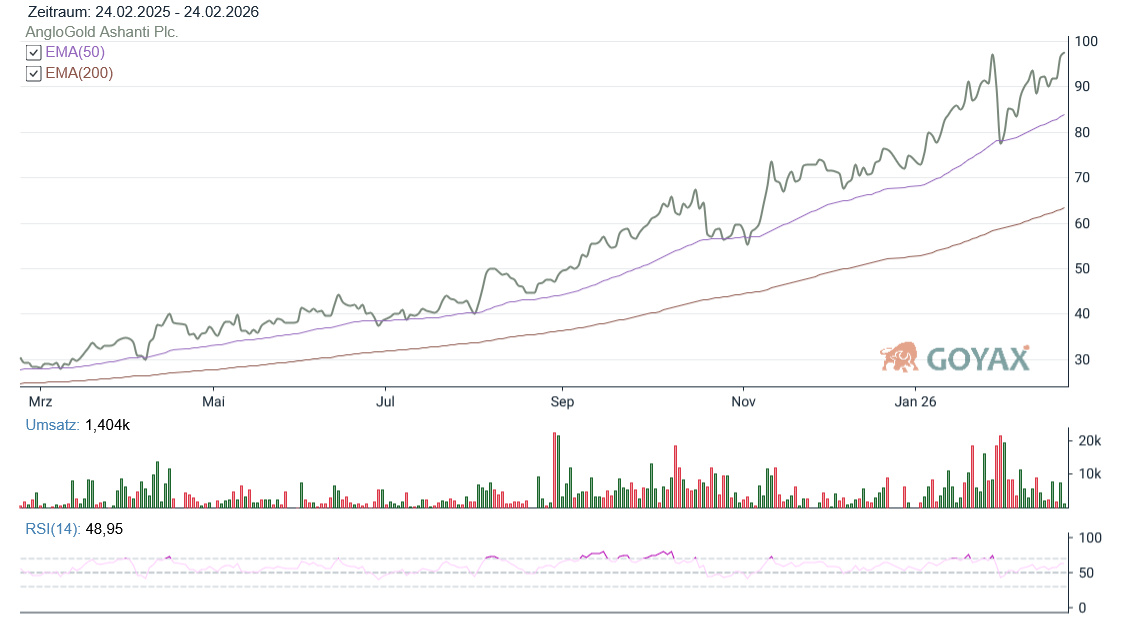Click the Zeitraum date range text
Screen dimensions: 1140x617
point(144,12)
